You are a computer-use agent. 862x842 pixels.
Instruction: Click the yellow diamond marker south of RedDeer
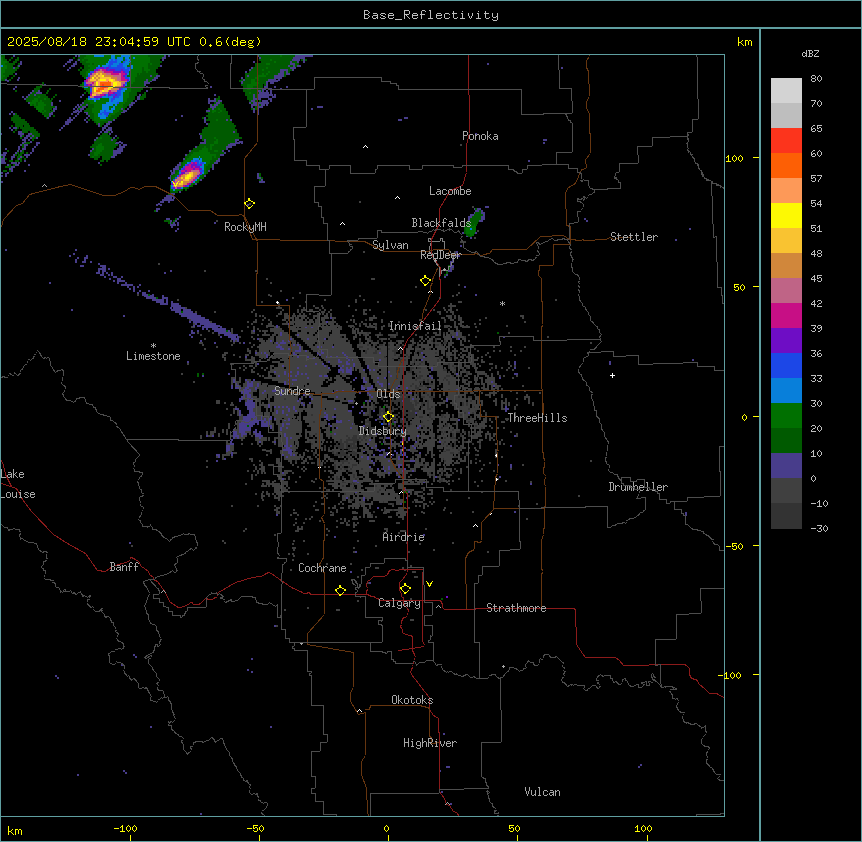coord(426,281)
